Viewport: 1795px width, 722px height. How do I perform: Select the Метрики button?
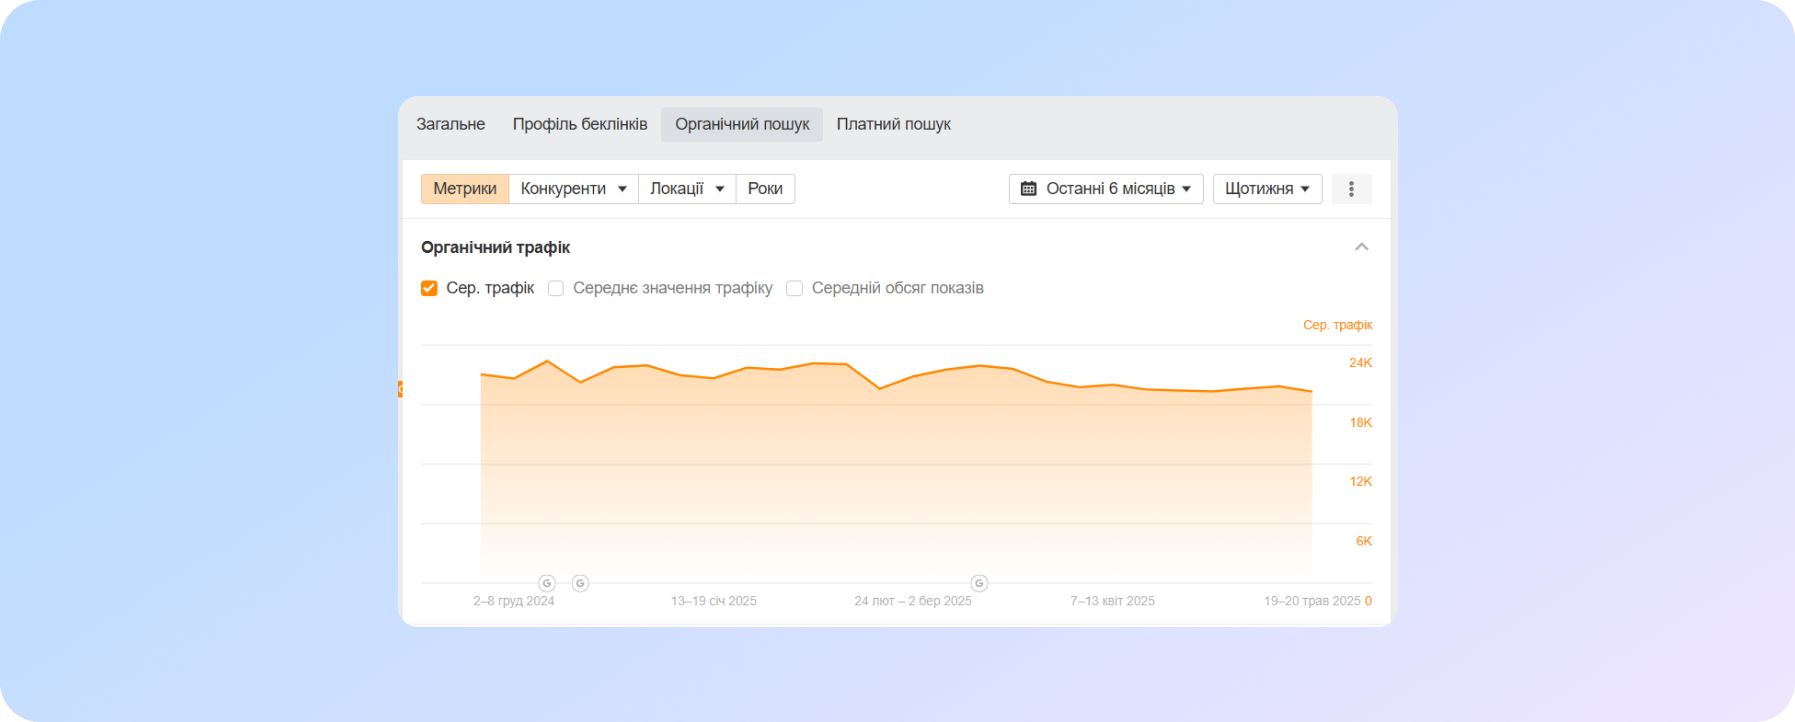pyautogui.click(x=465, y=189)
